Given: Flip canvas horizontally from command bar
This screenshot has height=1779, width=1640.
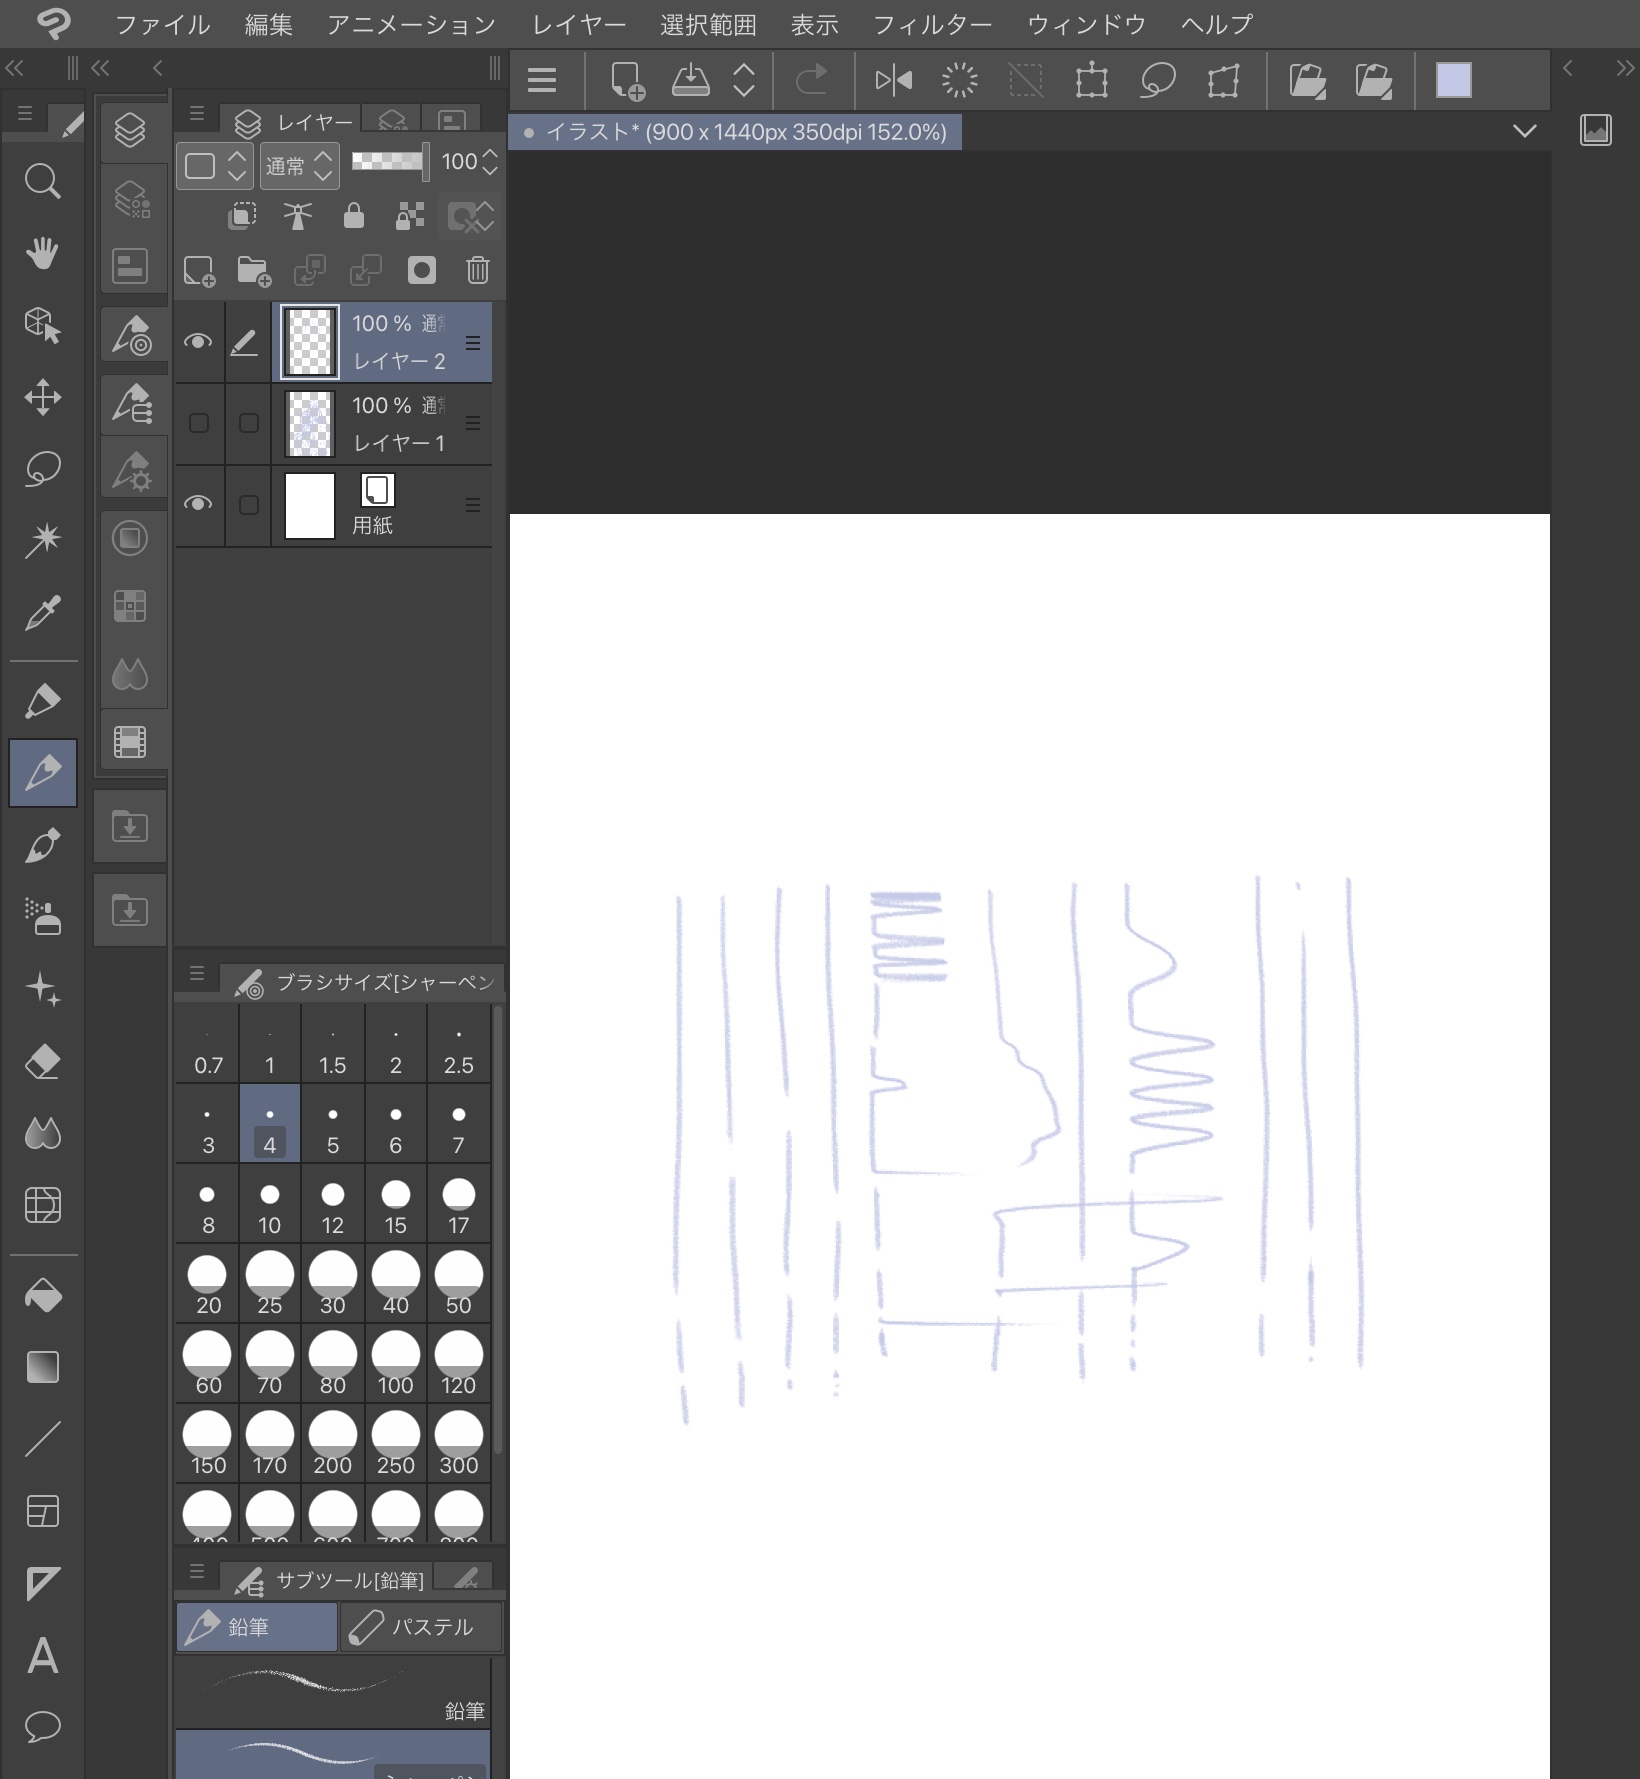Looking at the screenshot, I should pos(893,80).
